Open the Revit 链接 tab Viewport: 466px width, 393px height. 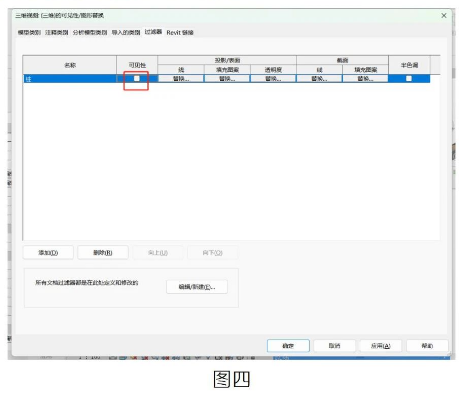pos(180,32)
